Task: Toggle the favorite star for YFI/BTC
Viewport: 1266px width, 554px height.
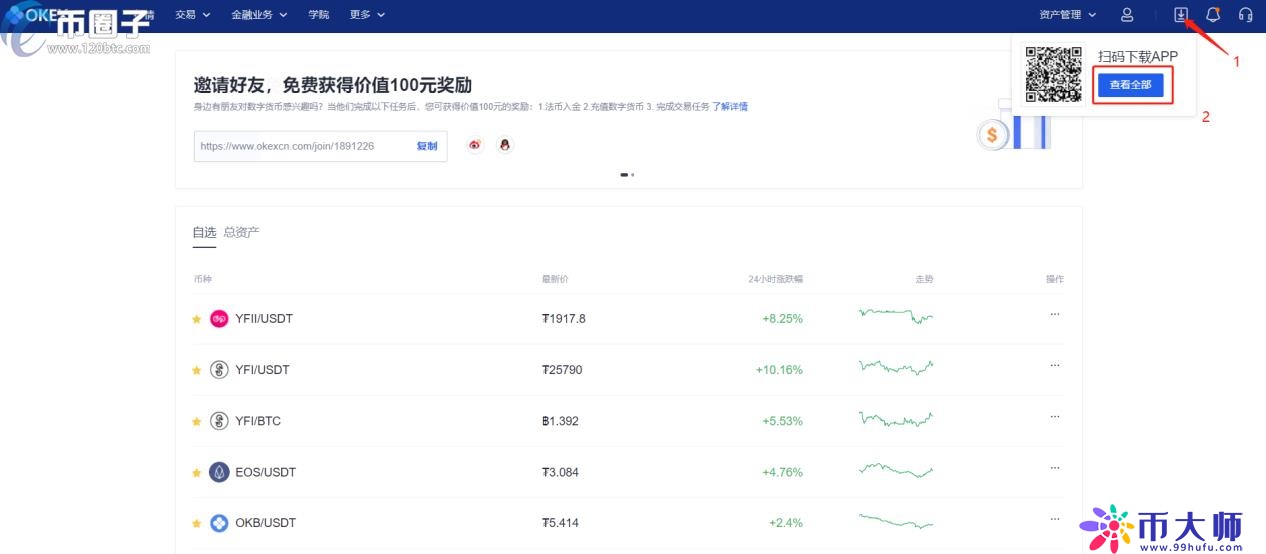Action: (x=197, y=421)
